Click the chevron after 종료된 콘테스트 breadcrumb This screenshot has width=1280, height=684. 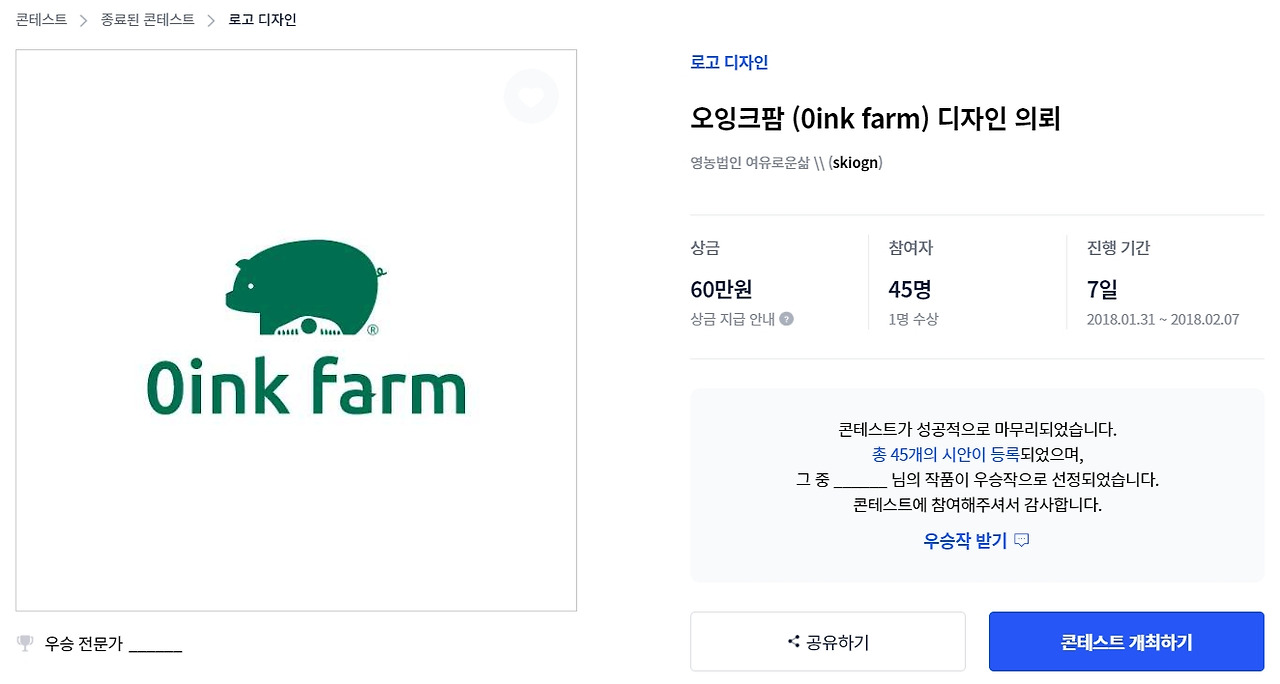tap(211, 20)
